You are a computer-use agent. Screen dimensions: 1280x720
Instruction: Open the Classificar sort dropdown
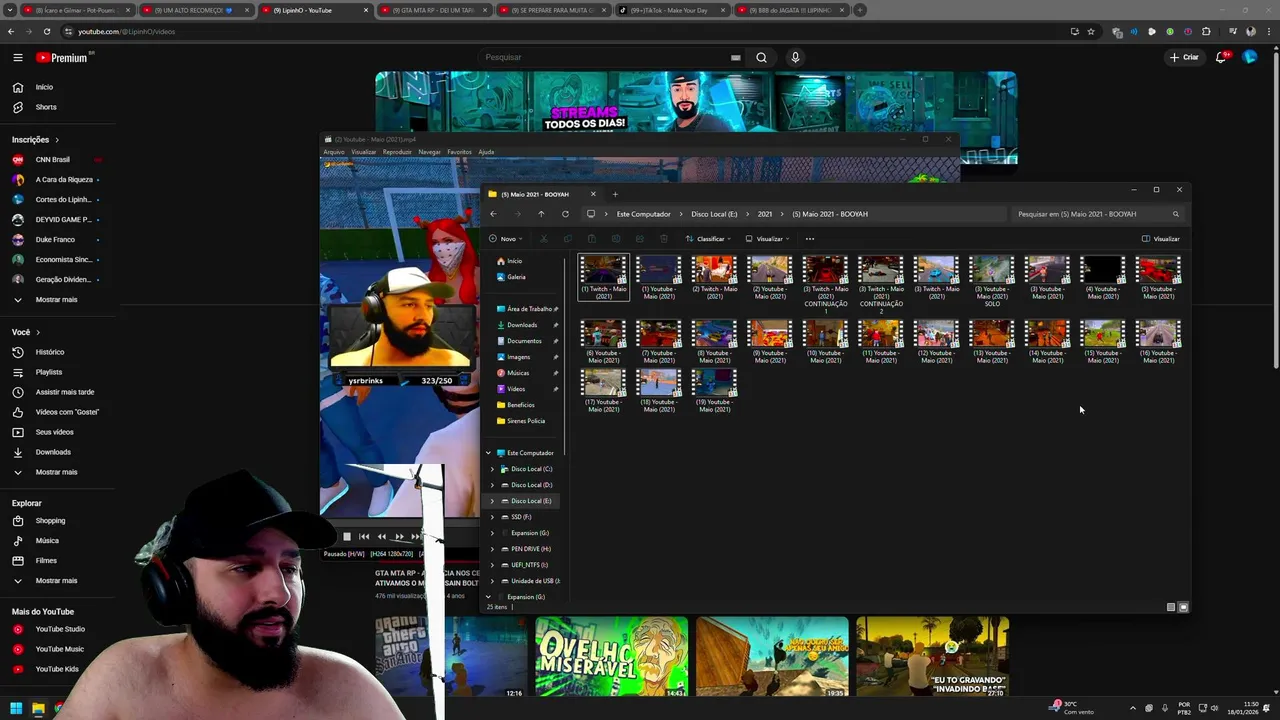point(708,239)
